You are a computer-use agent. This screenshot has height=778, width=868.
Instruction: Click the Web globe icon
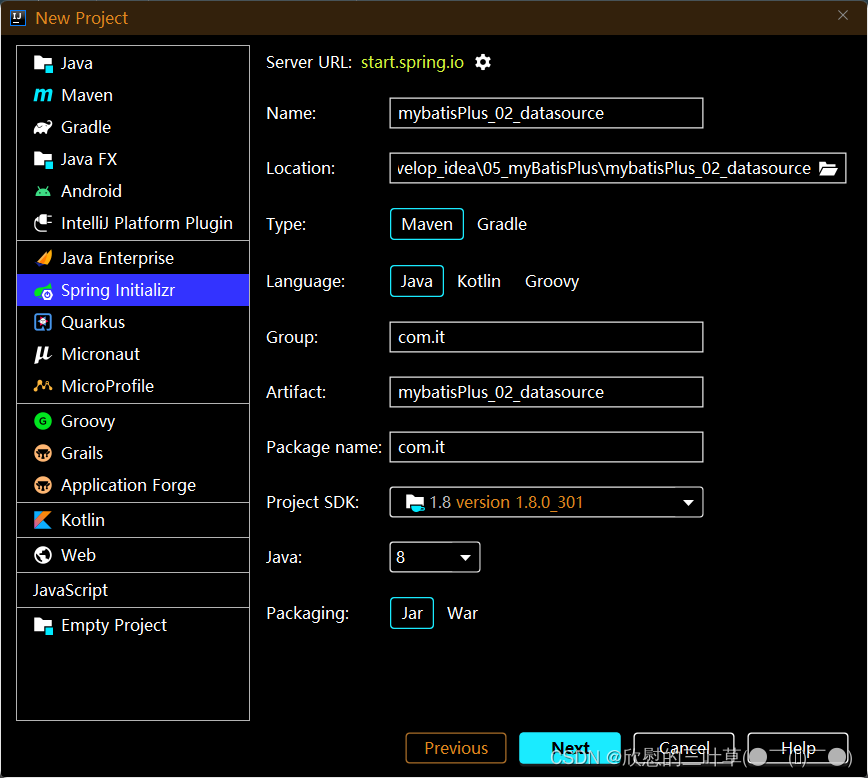43,555
